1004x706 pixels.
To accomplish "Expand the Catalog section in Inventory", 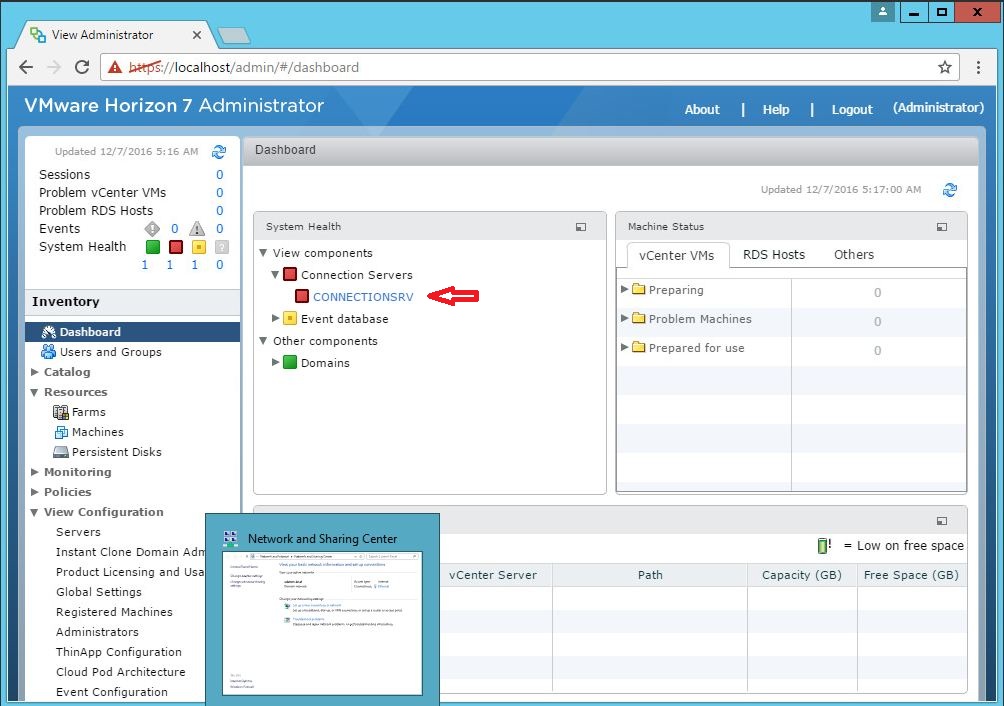I will tap(35, 372).
